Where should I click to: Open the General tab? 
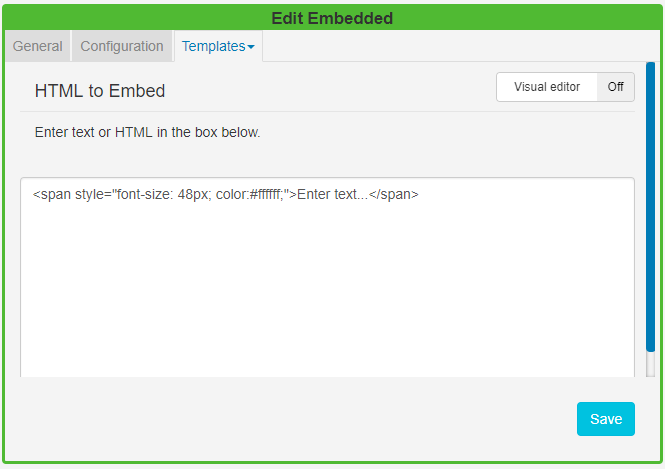point(38,46)
